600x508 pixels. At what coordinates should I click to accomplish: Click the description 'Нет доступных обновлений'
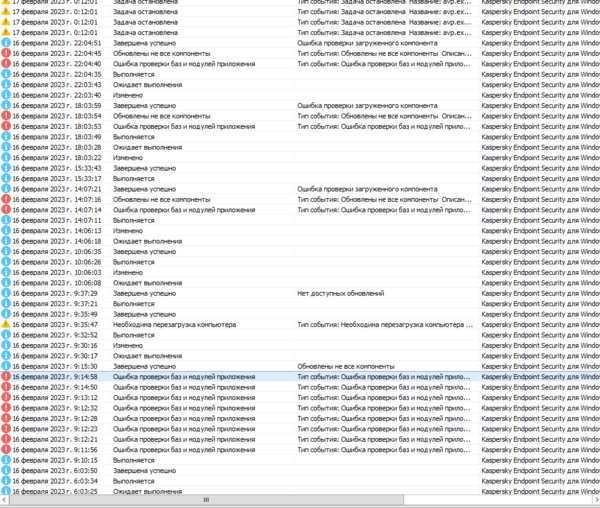coord(341,293)
